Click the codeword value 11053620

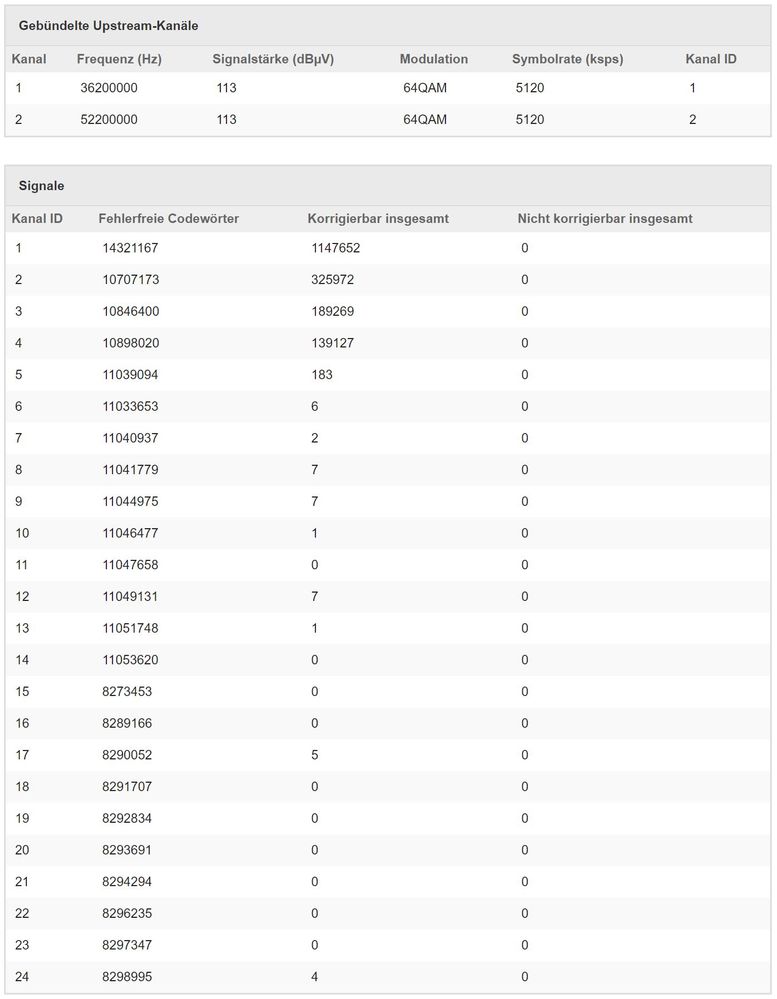click(x=130, y=660)
